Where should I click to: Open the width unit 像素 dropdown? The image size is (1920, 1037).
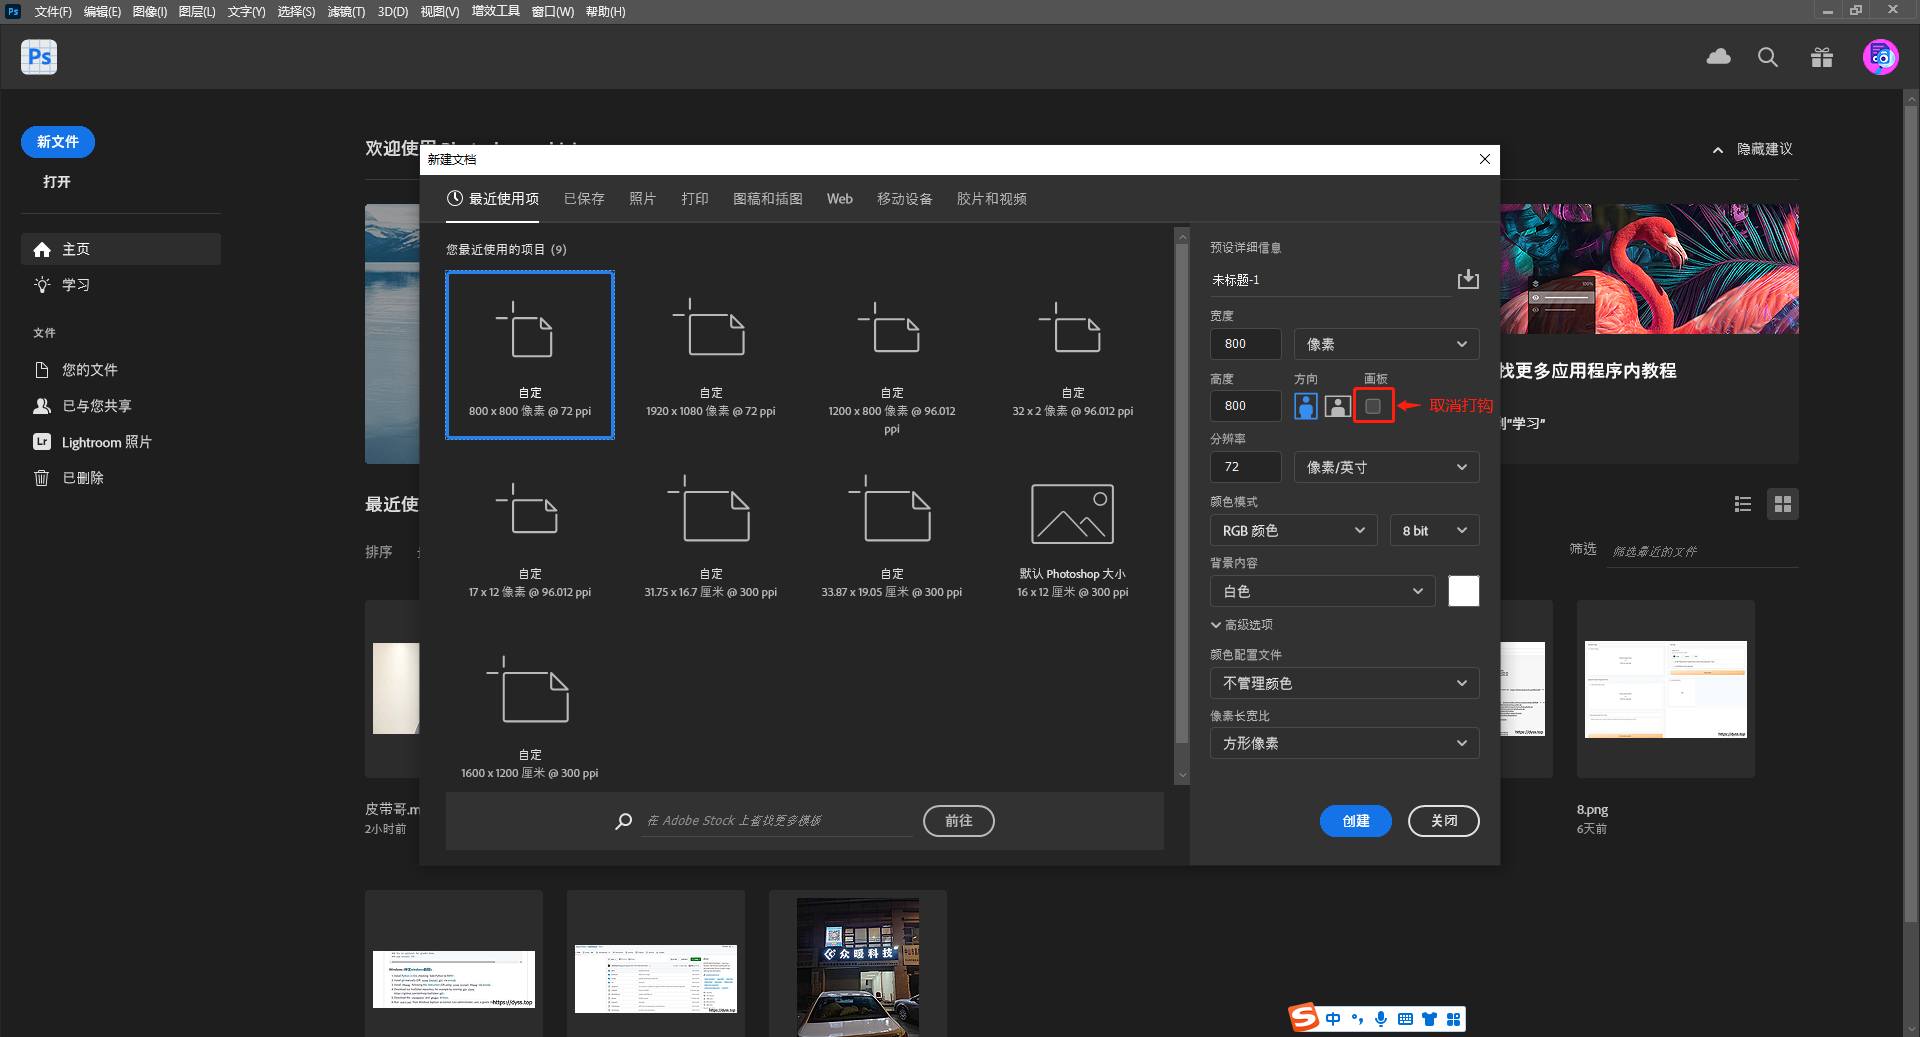pyautogui.click(x=1386, y=343)
